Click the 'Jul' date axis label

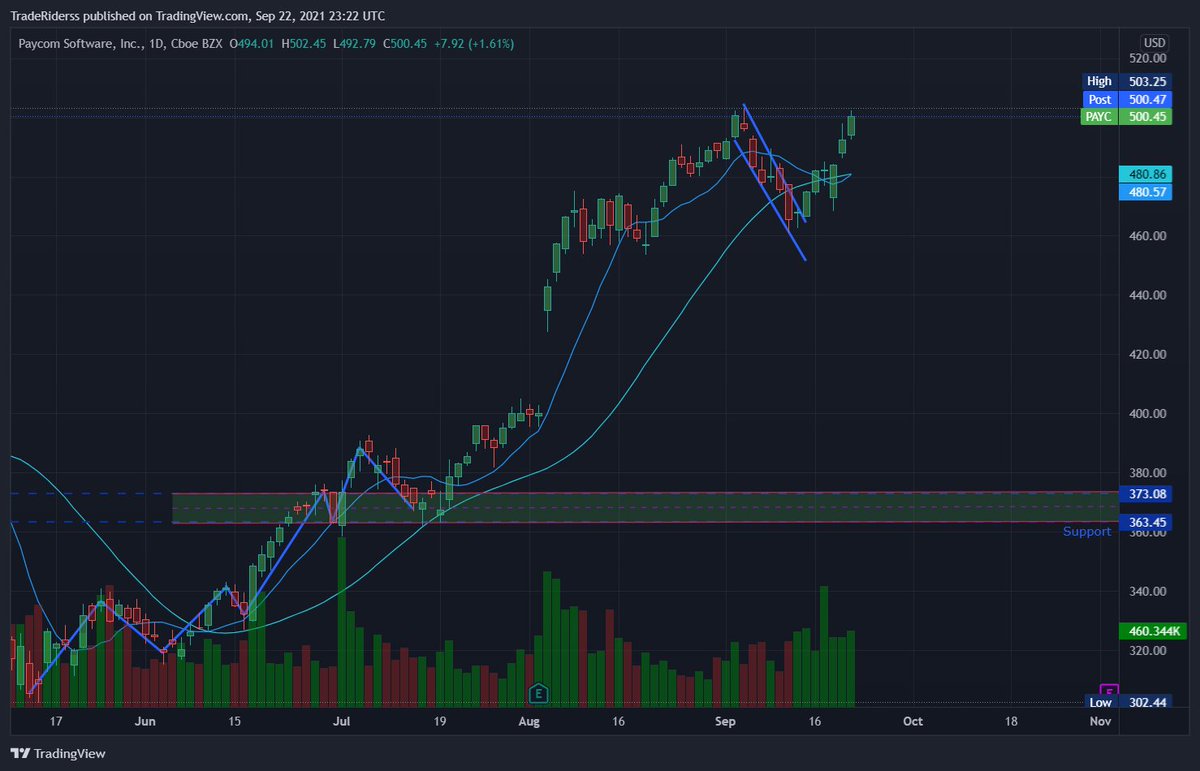coord(341,721)
